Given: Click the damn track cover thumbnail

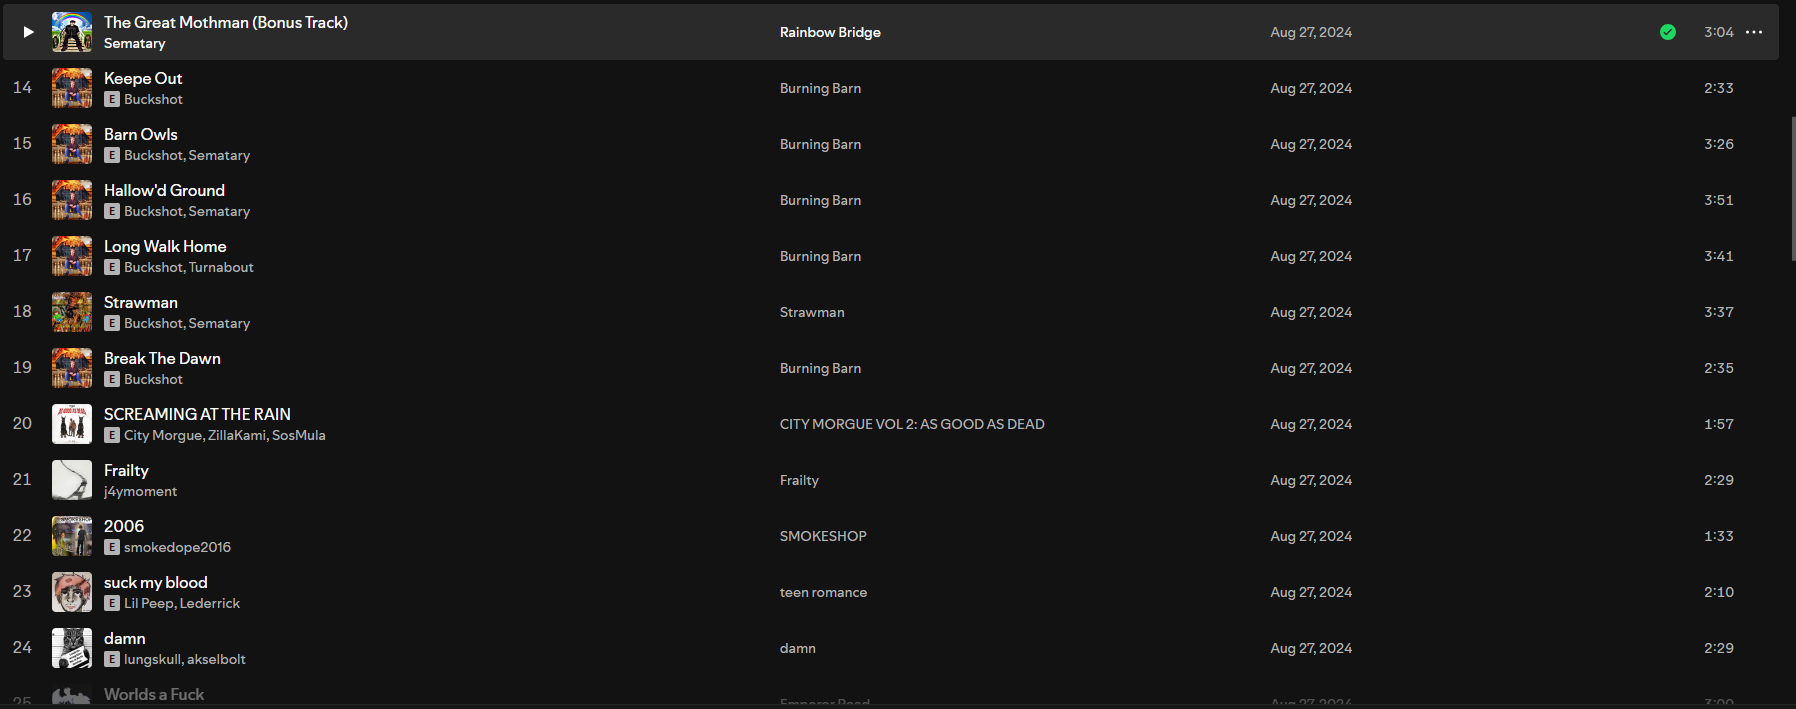Looking at the screenshot, I should (x=72, y=648).
